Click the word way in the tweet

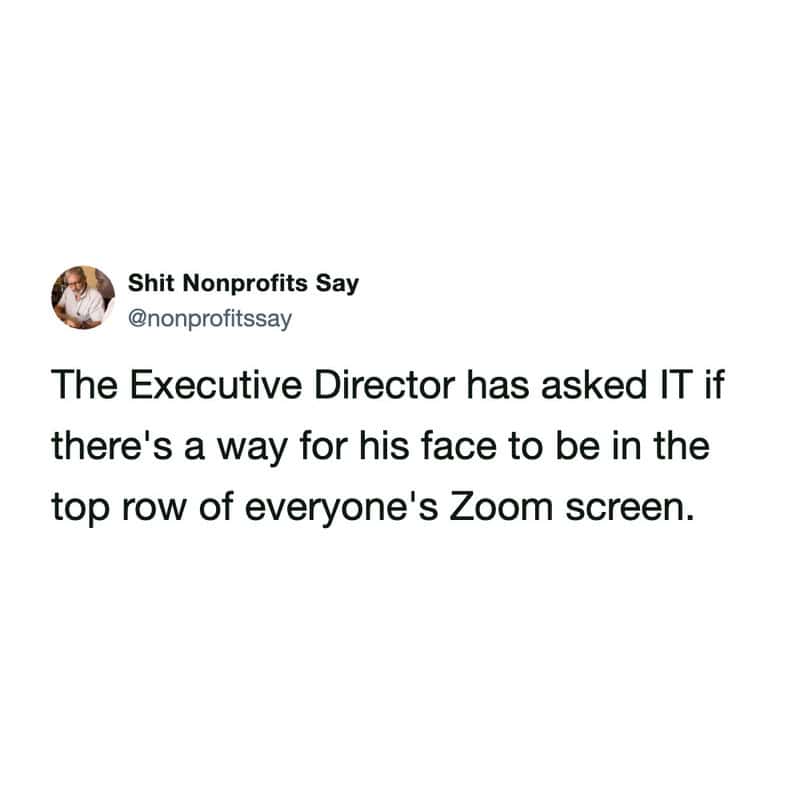pos(253,449)
